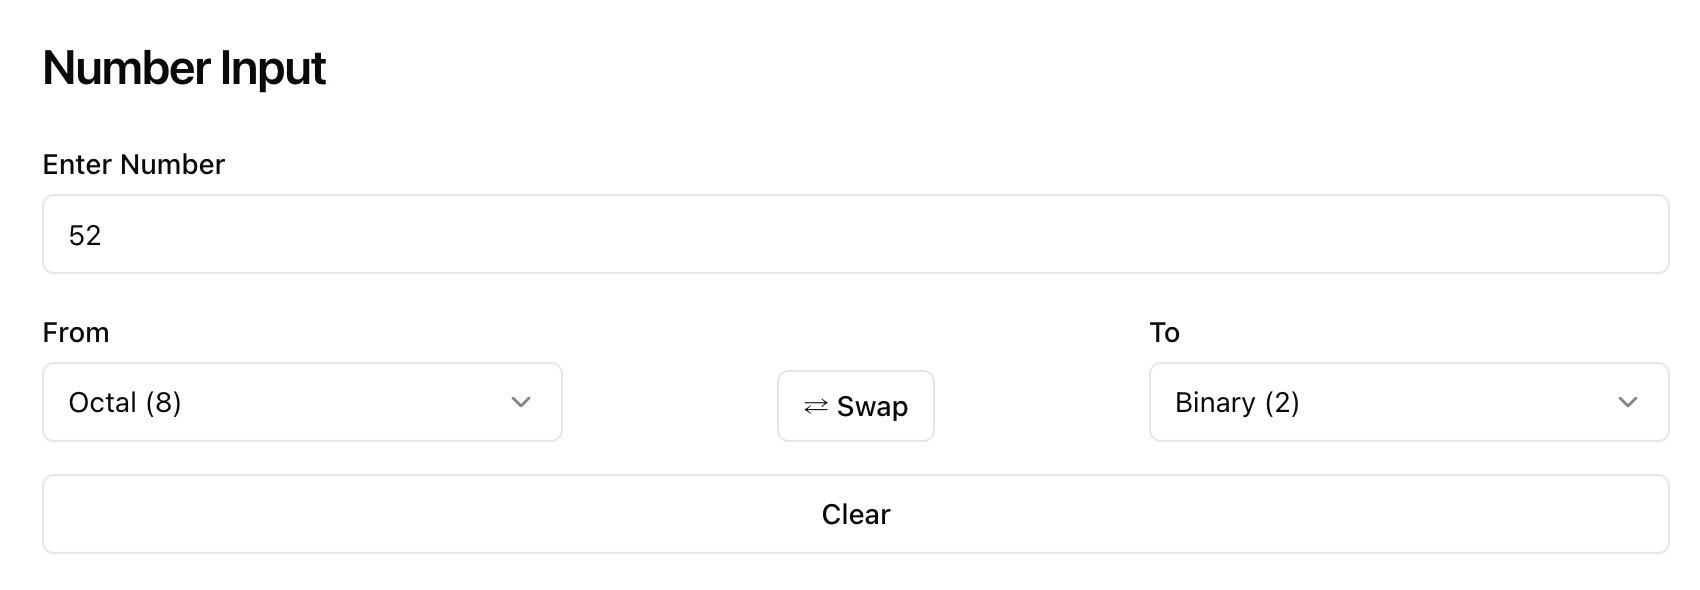Viewport: 1700px width, 590px height.
Task: Click the chevron on the Octal dropdown
Action: click(x=520, y=402)
